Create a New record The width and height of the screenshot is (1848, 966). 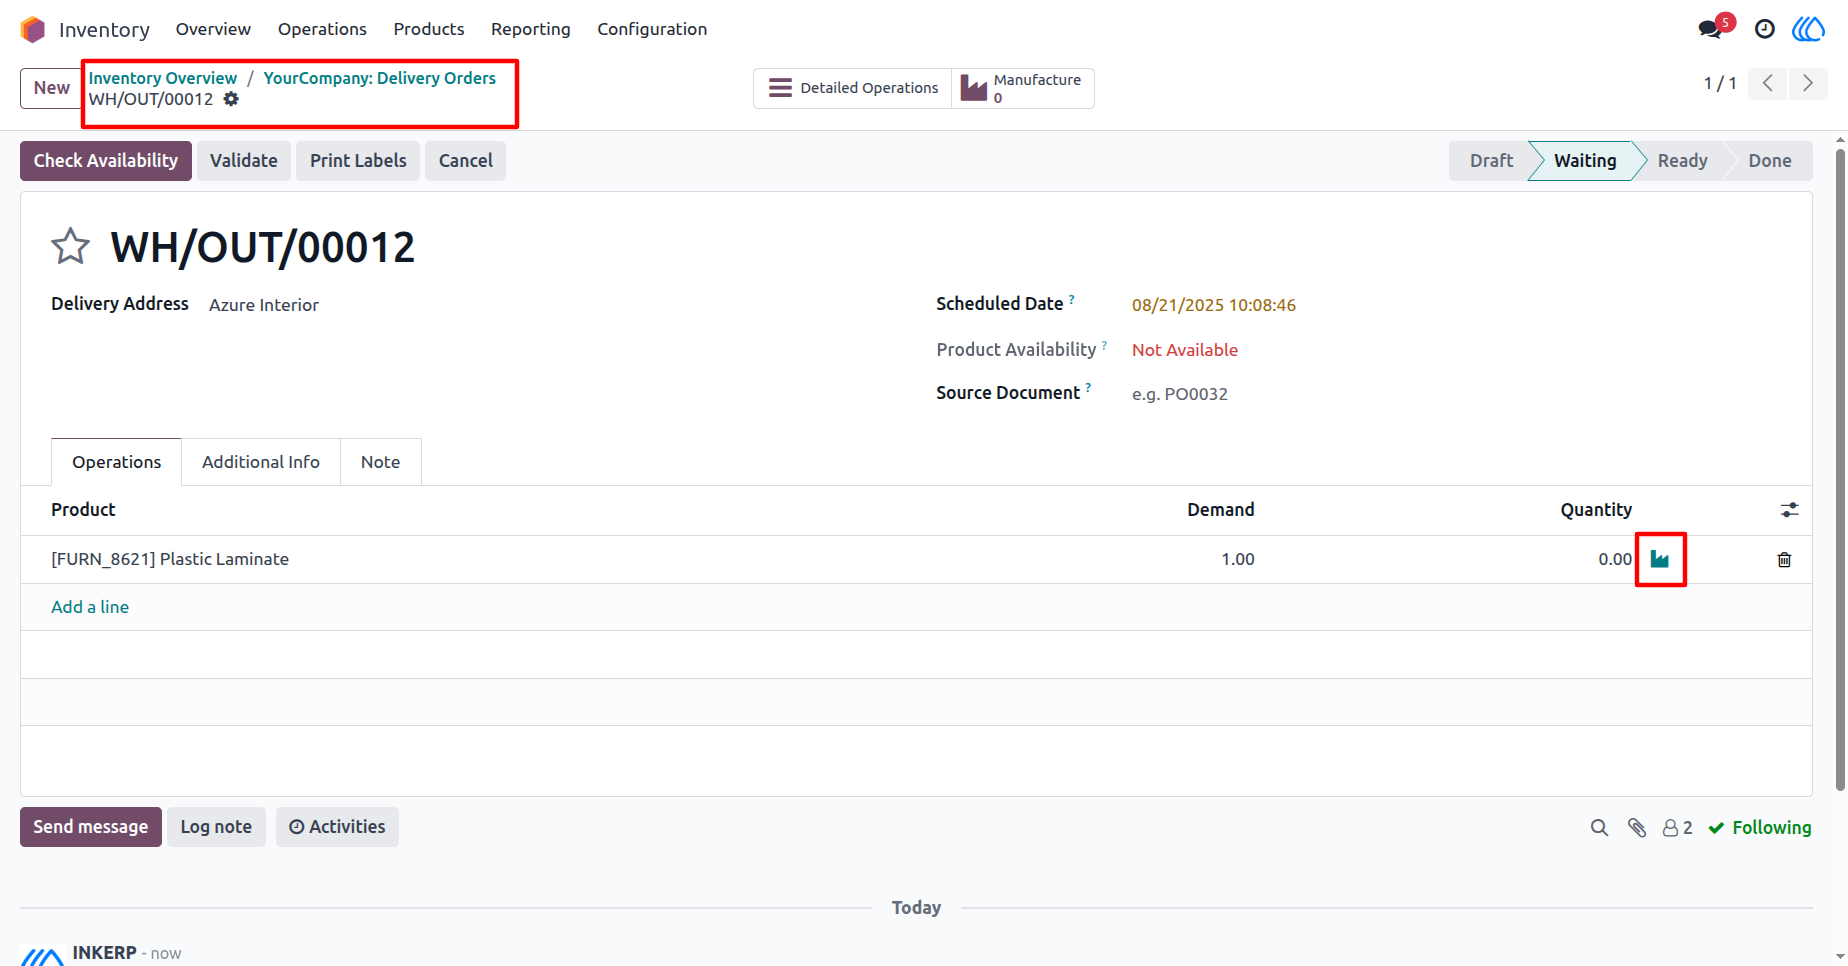52,88
